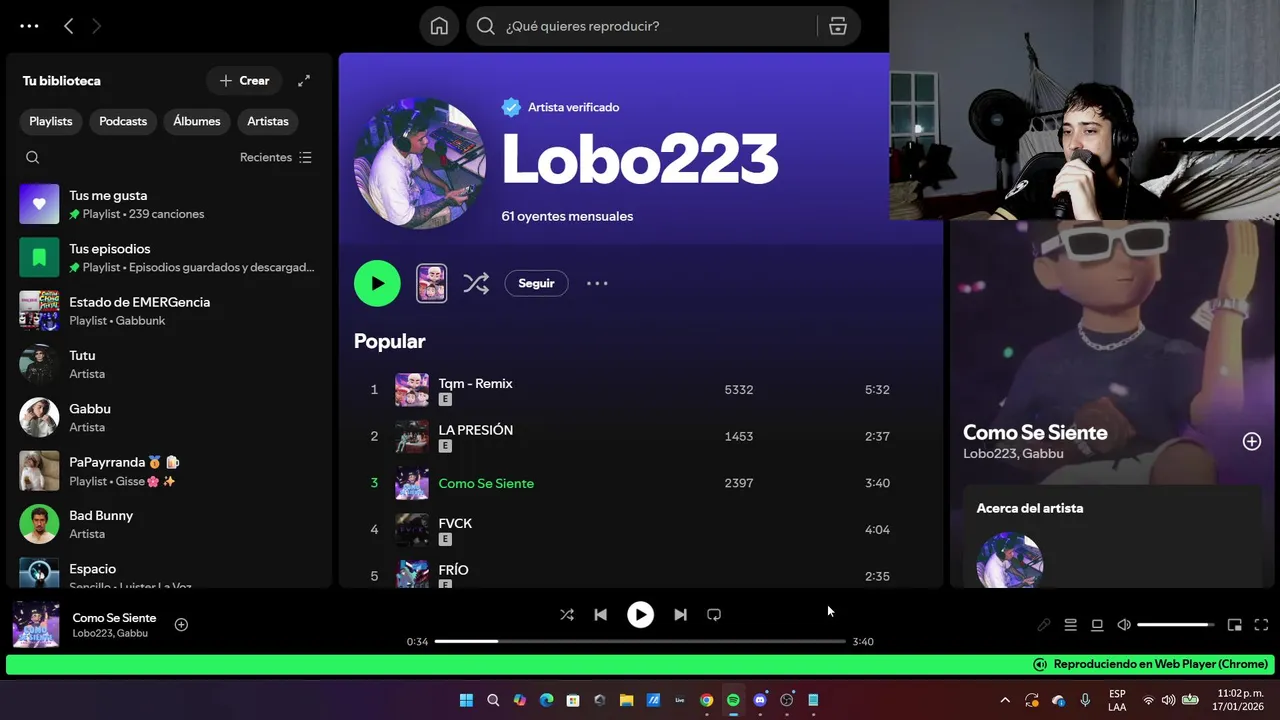The width and height of the screenshot is (1280, 720).
Task: Go to the Spotify Home icon
Action: tap(439, 26)
